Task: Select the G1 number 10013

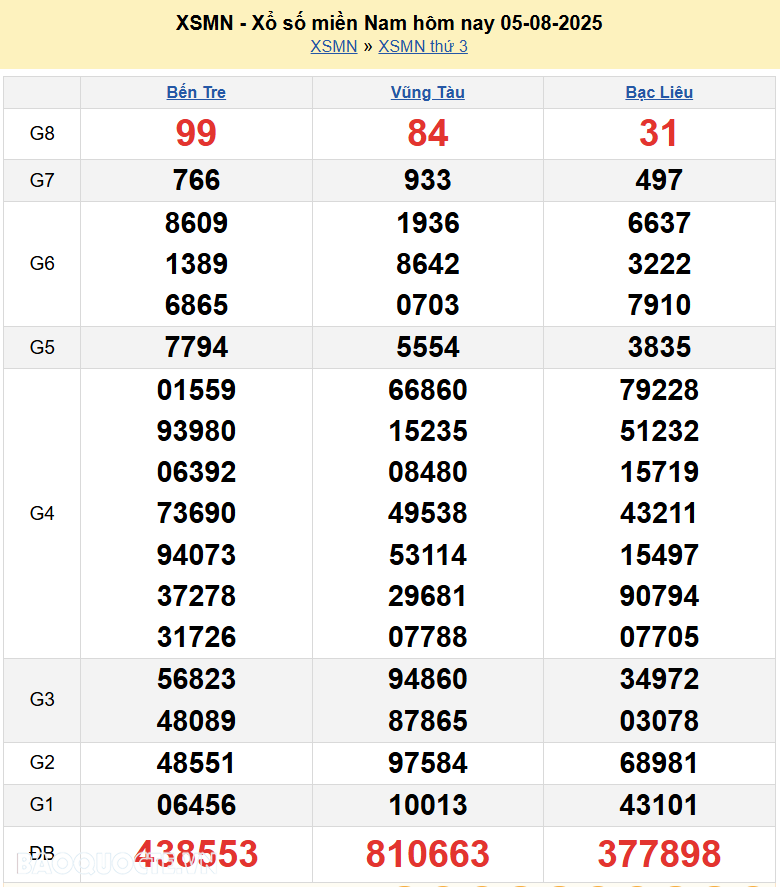Action: click(x=427, y=805)
